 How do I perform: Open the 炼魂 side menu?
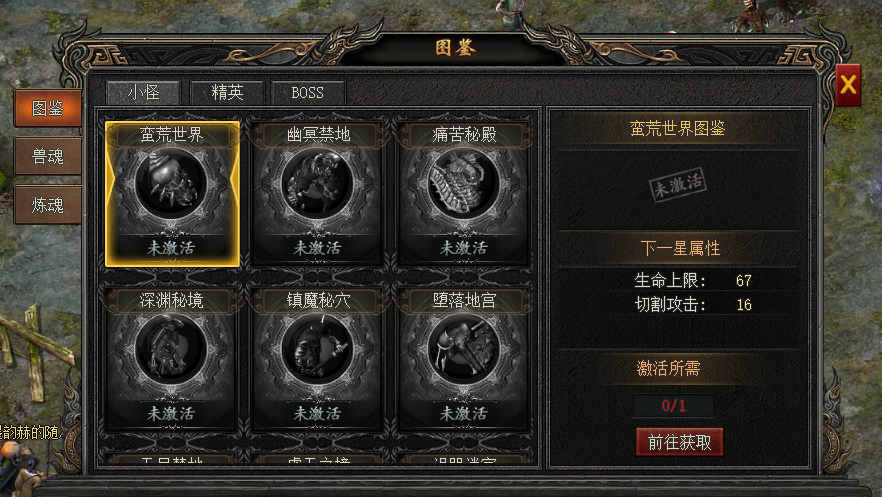pyautogui.click(x=48, y=205)
